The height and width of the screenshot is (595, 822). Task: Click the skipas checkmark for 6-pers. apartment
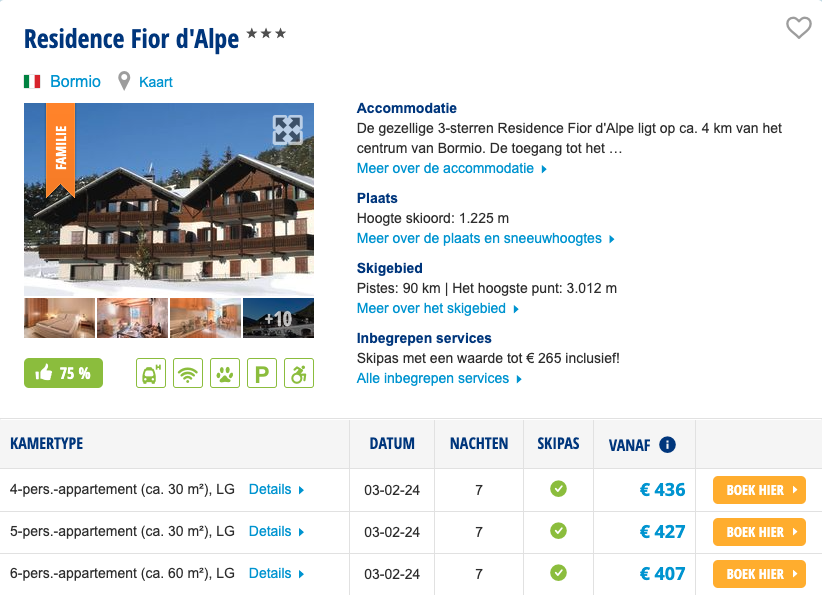coord(558,574)
